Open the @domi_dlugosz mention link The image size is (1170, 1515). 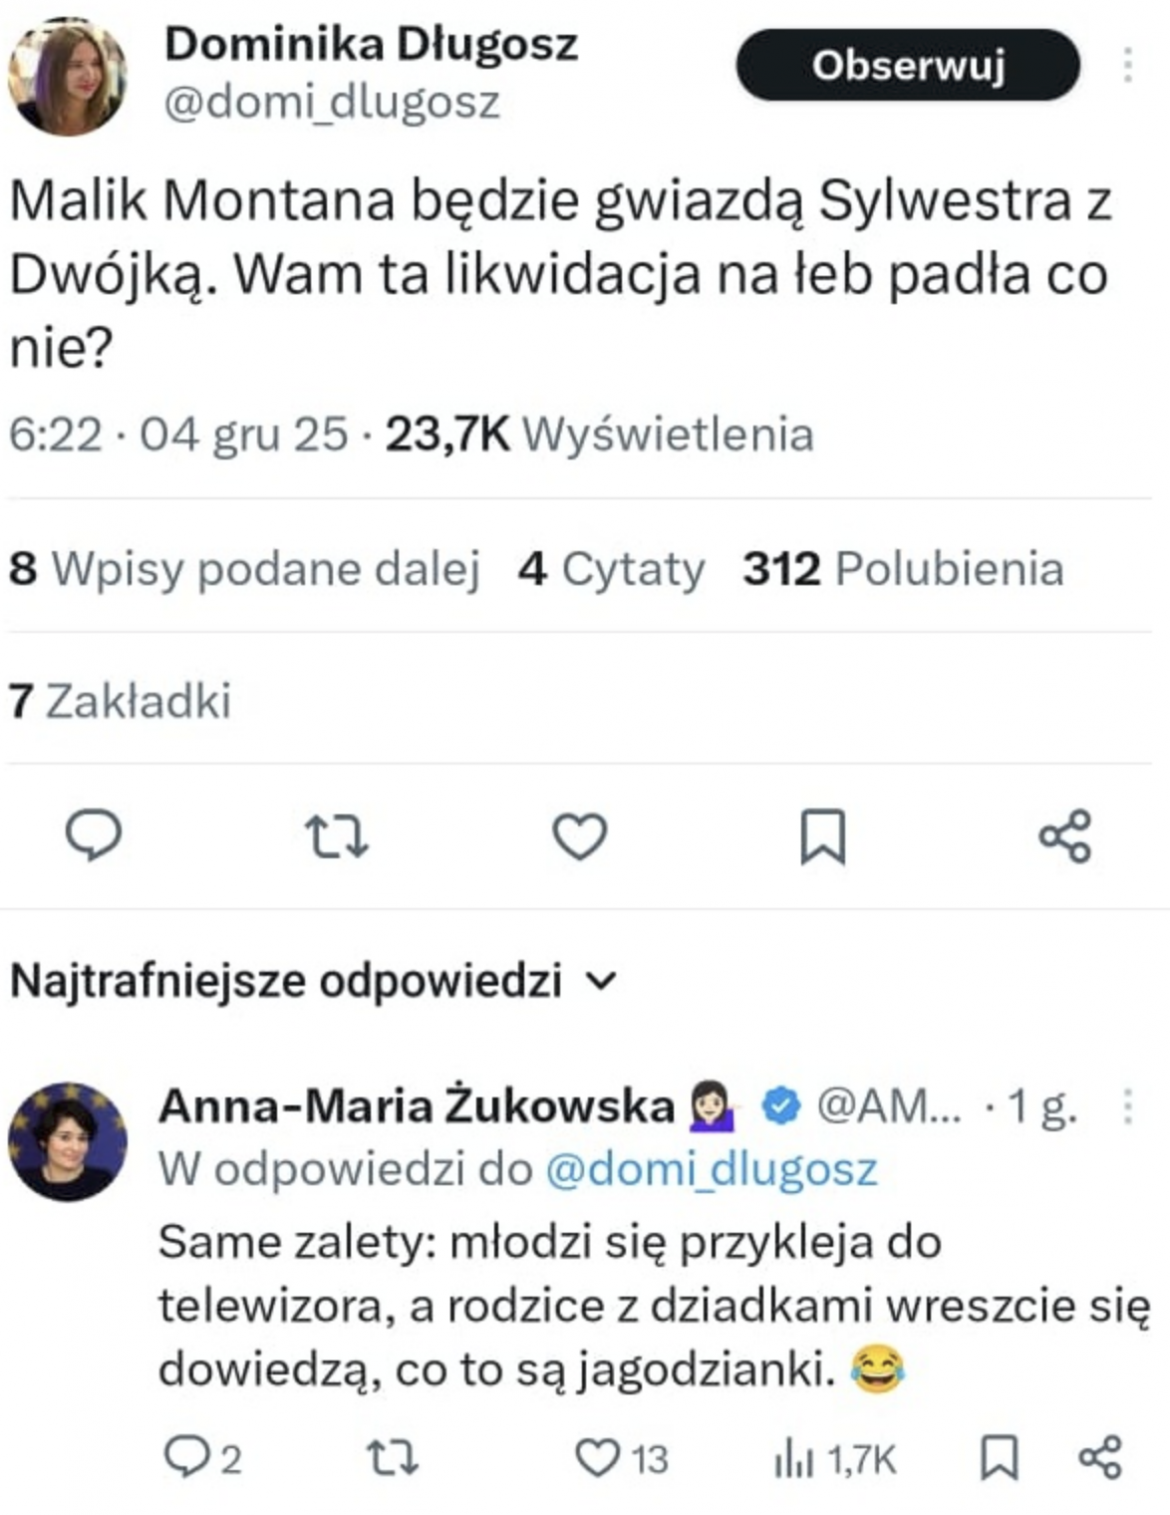(x=712, y=1169)
